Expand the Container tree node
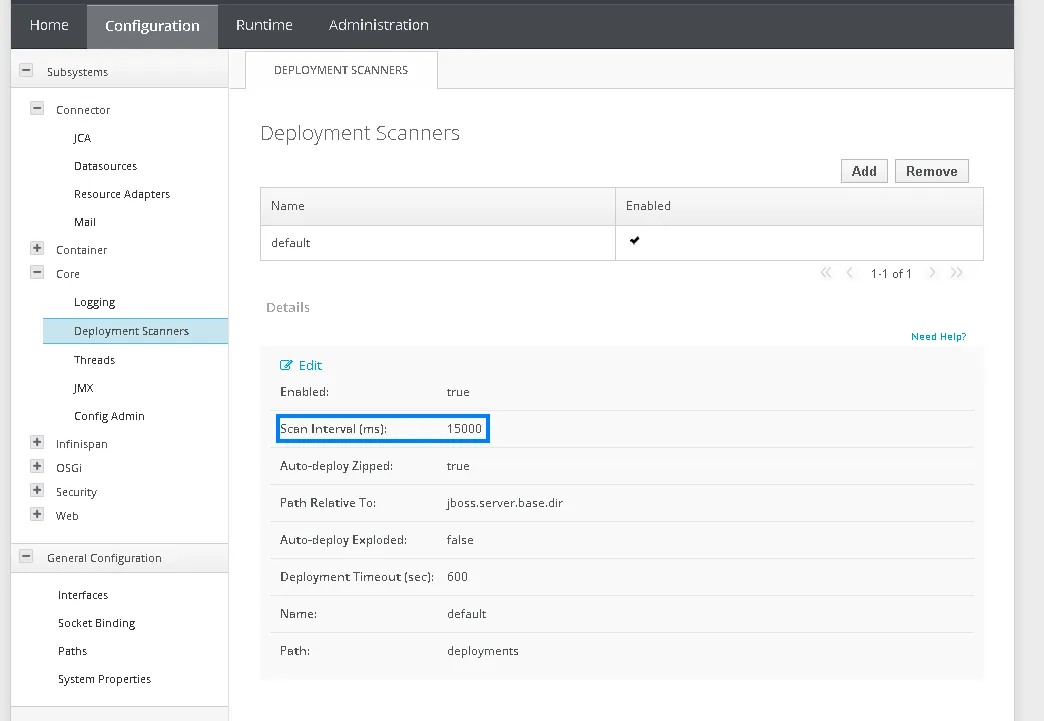 [37, 248]
